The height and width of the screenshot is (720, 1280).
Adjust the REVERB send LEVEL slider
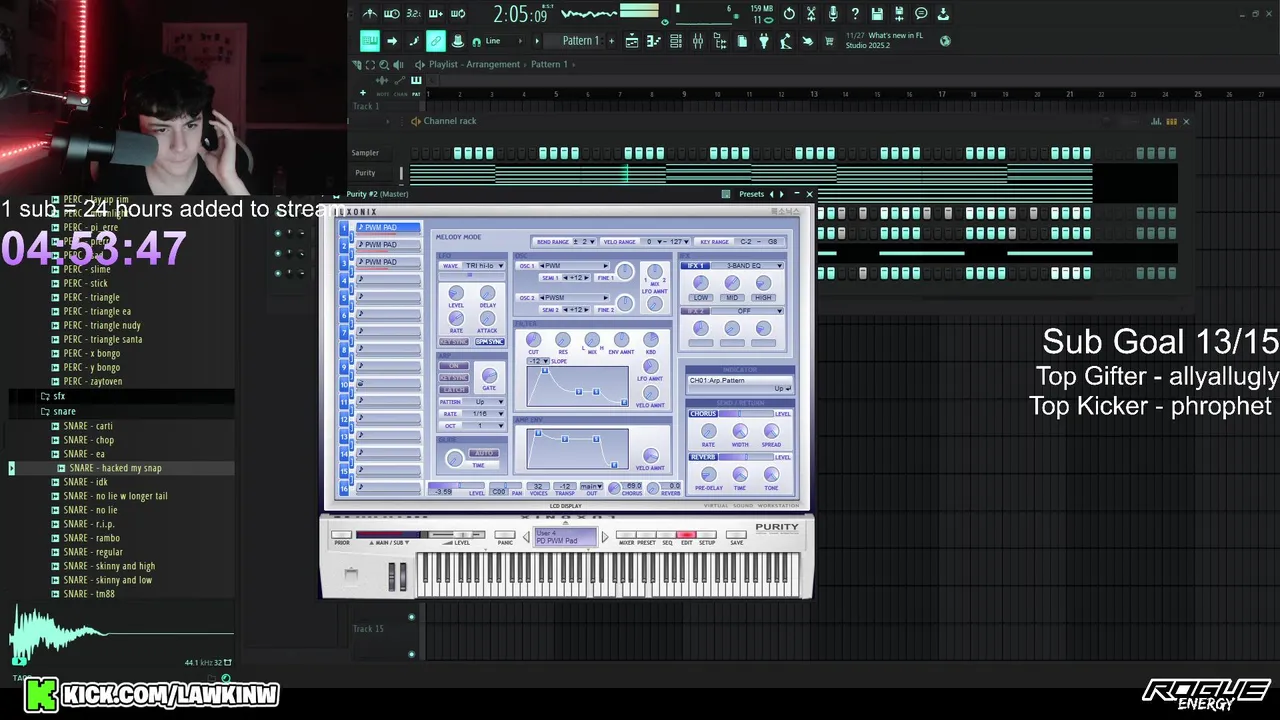click(x=746, y=457)
